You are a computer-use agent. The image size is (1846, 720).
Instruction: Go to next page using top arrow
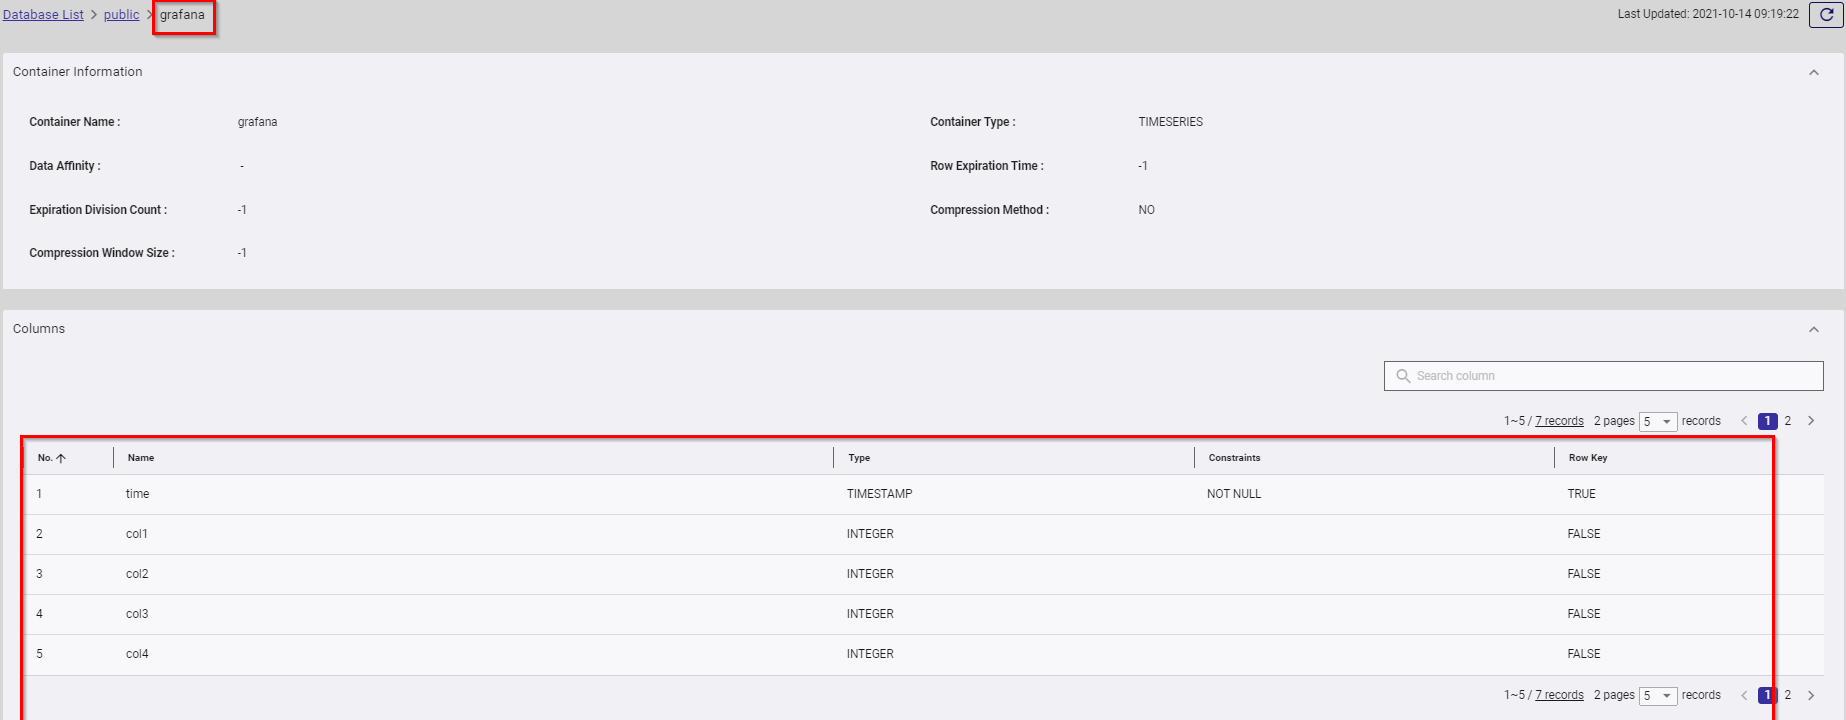[1811, 421]
